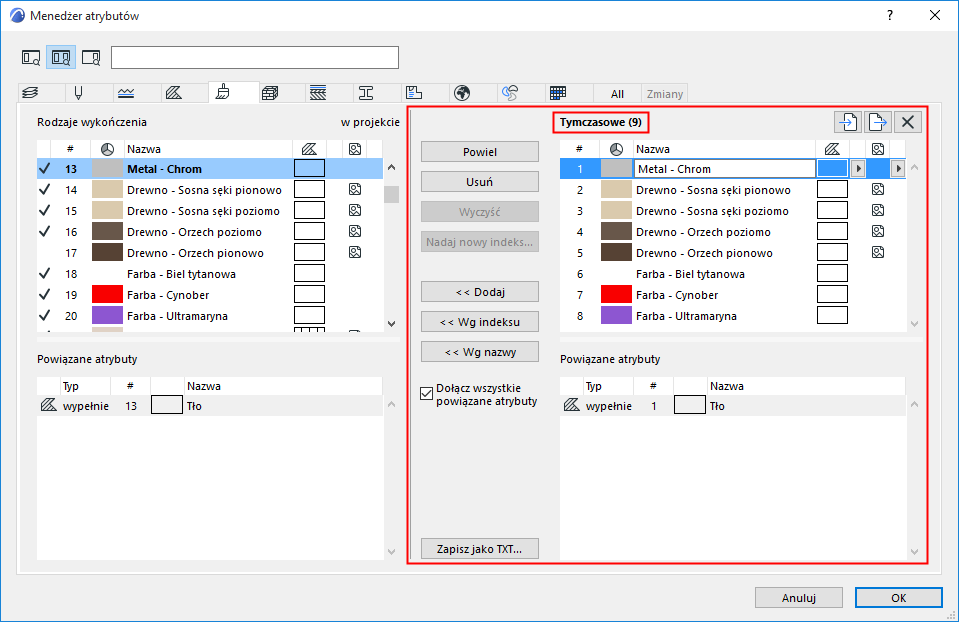This screenshot has width=959, height=622.
Task: Click texture column header icon in project list
Action: 355,149
